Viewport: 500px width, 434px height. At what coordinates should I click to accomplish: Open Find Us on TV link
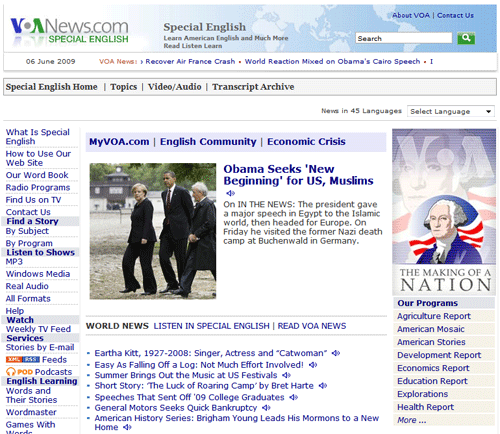(33, 200)
